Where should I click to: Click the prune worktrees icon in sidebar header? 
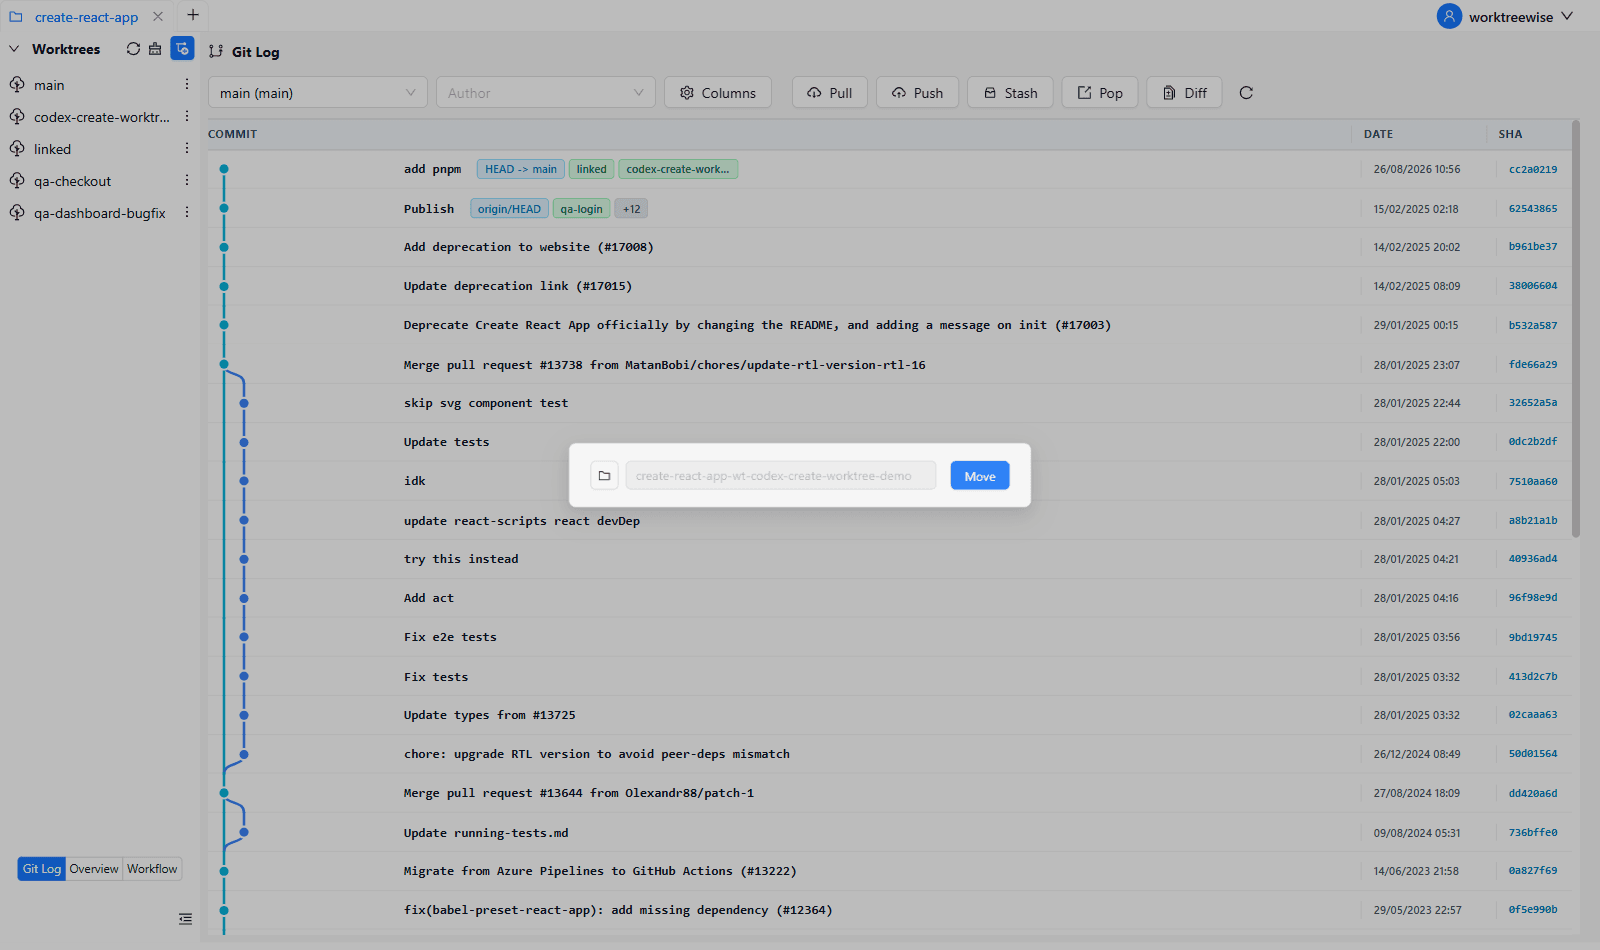[x=155, y=49]
